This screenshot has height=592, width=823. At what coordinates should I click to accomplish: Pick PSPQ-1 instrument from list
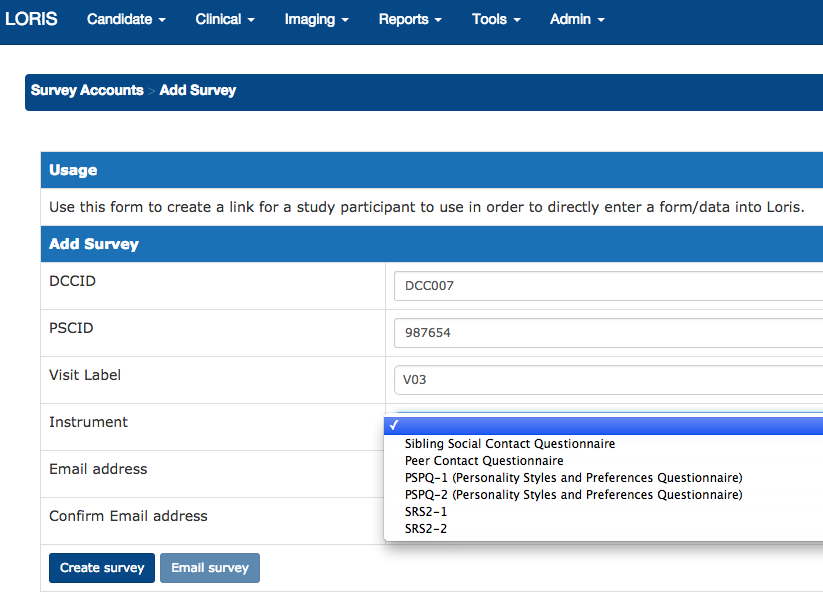pos(573,478)
